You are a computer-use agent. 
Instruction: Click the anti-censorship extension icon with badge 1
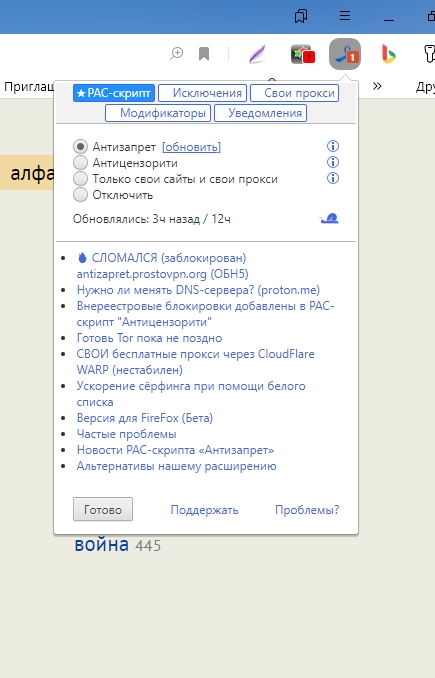[345, 54]
